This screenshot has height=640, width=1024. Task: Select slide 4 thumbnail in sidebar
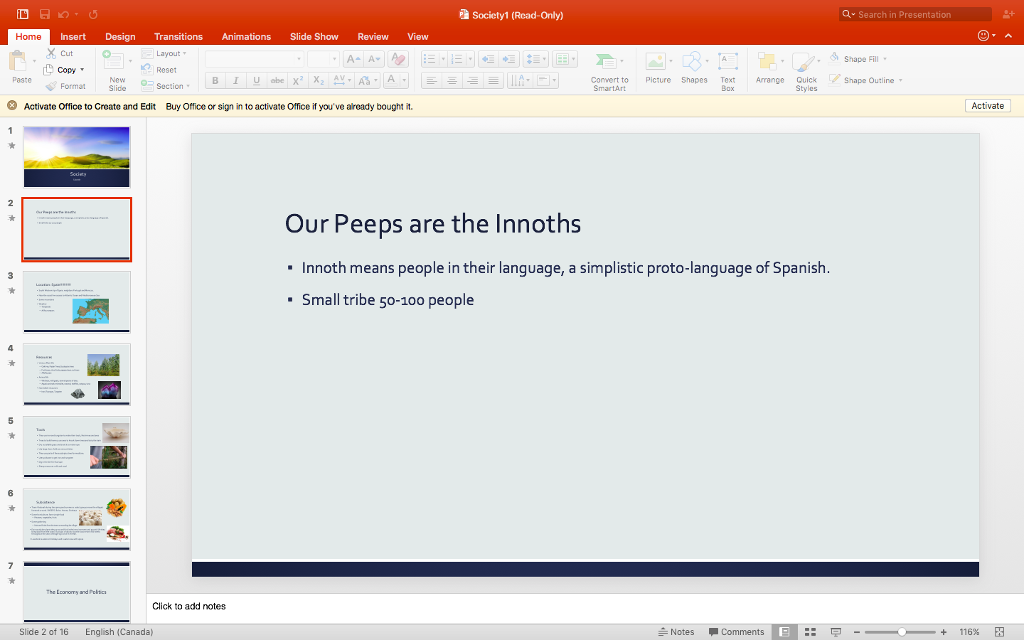point(77,374)
